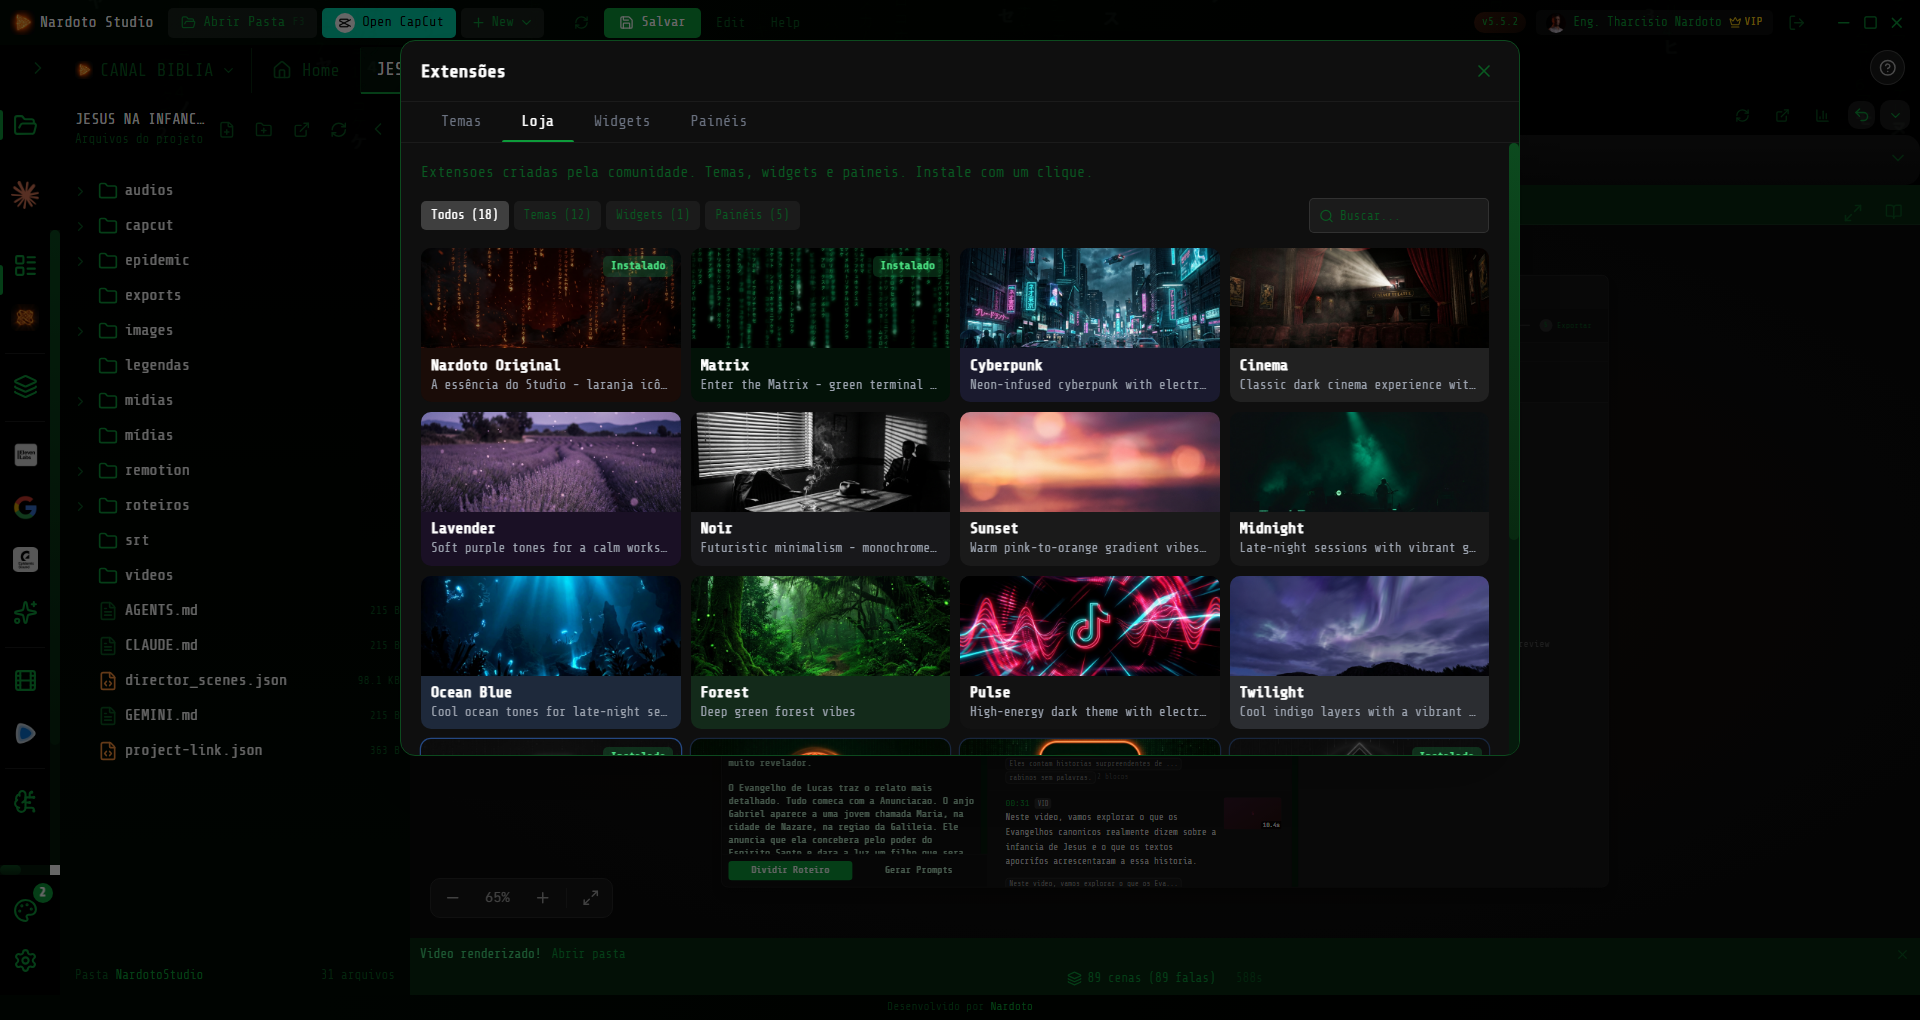Open the ElevenLabs sidebar icon

click(26, 456)
